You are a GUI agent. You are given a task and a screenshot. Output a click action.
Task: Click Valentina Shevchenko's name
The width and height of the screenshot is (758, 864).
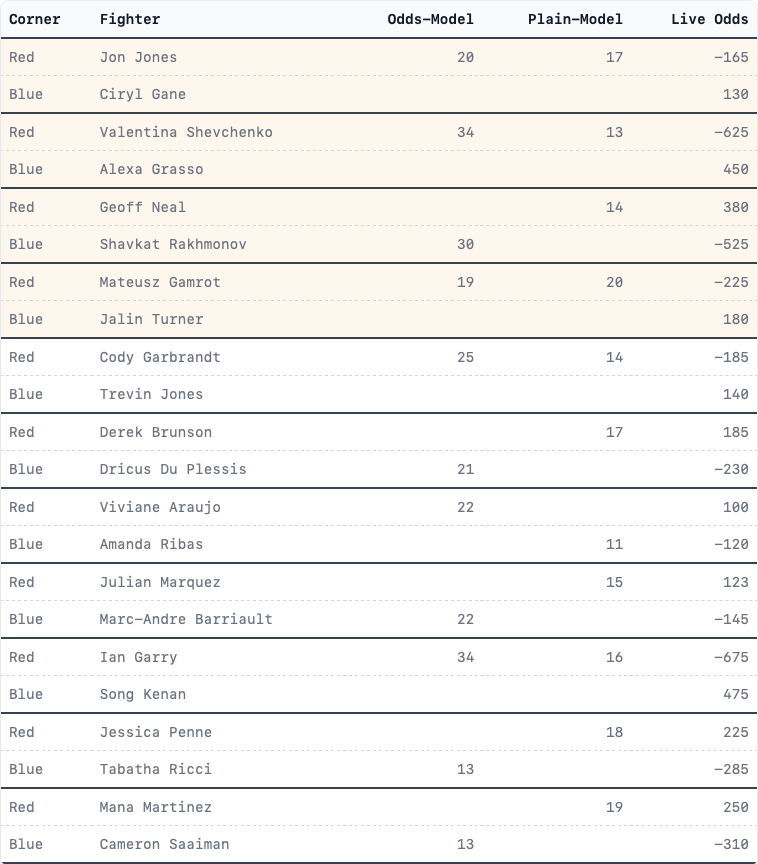(186, 132)
